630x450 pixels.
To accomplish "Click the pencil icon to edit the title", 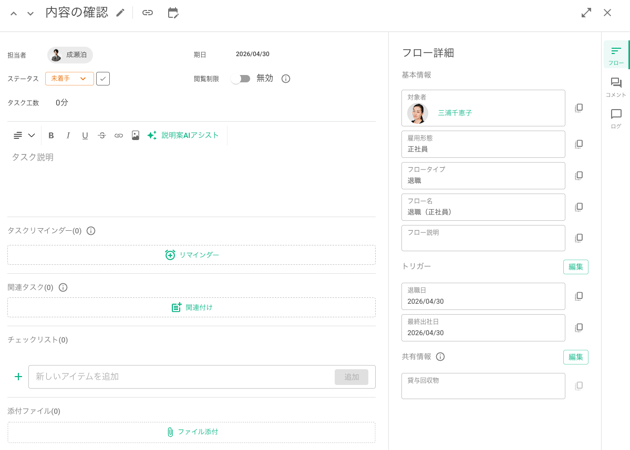I will [x=121, y=13].
